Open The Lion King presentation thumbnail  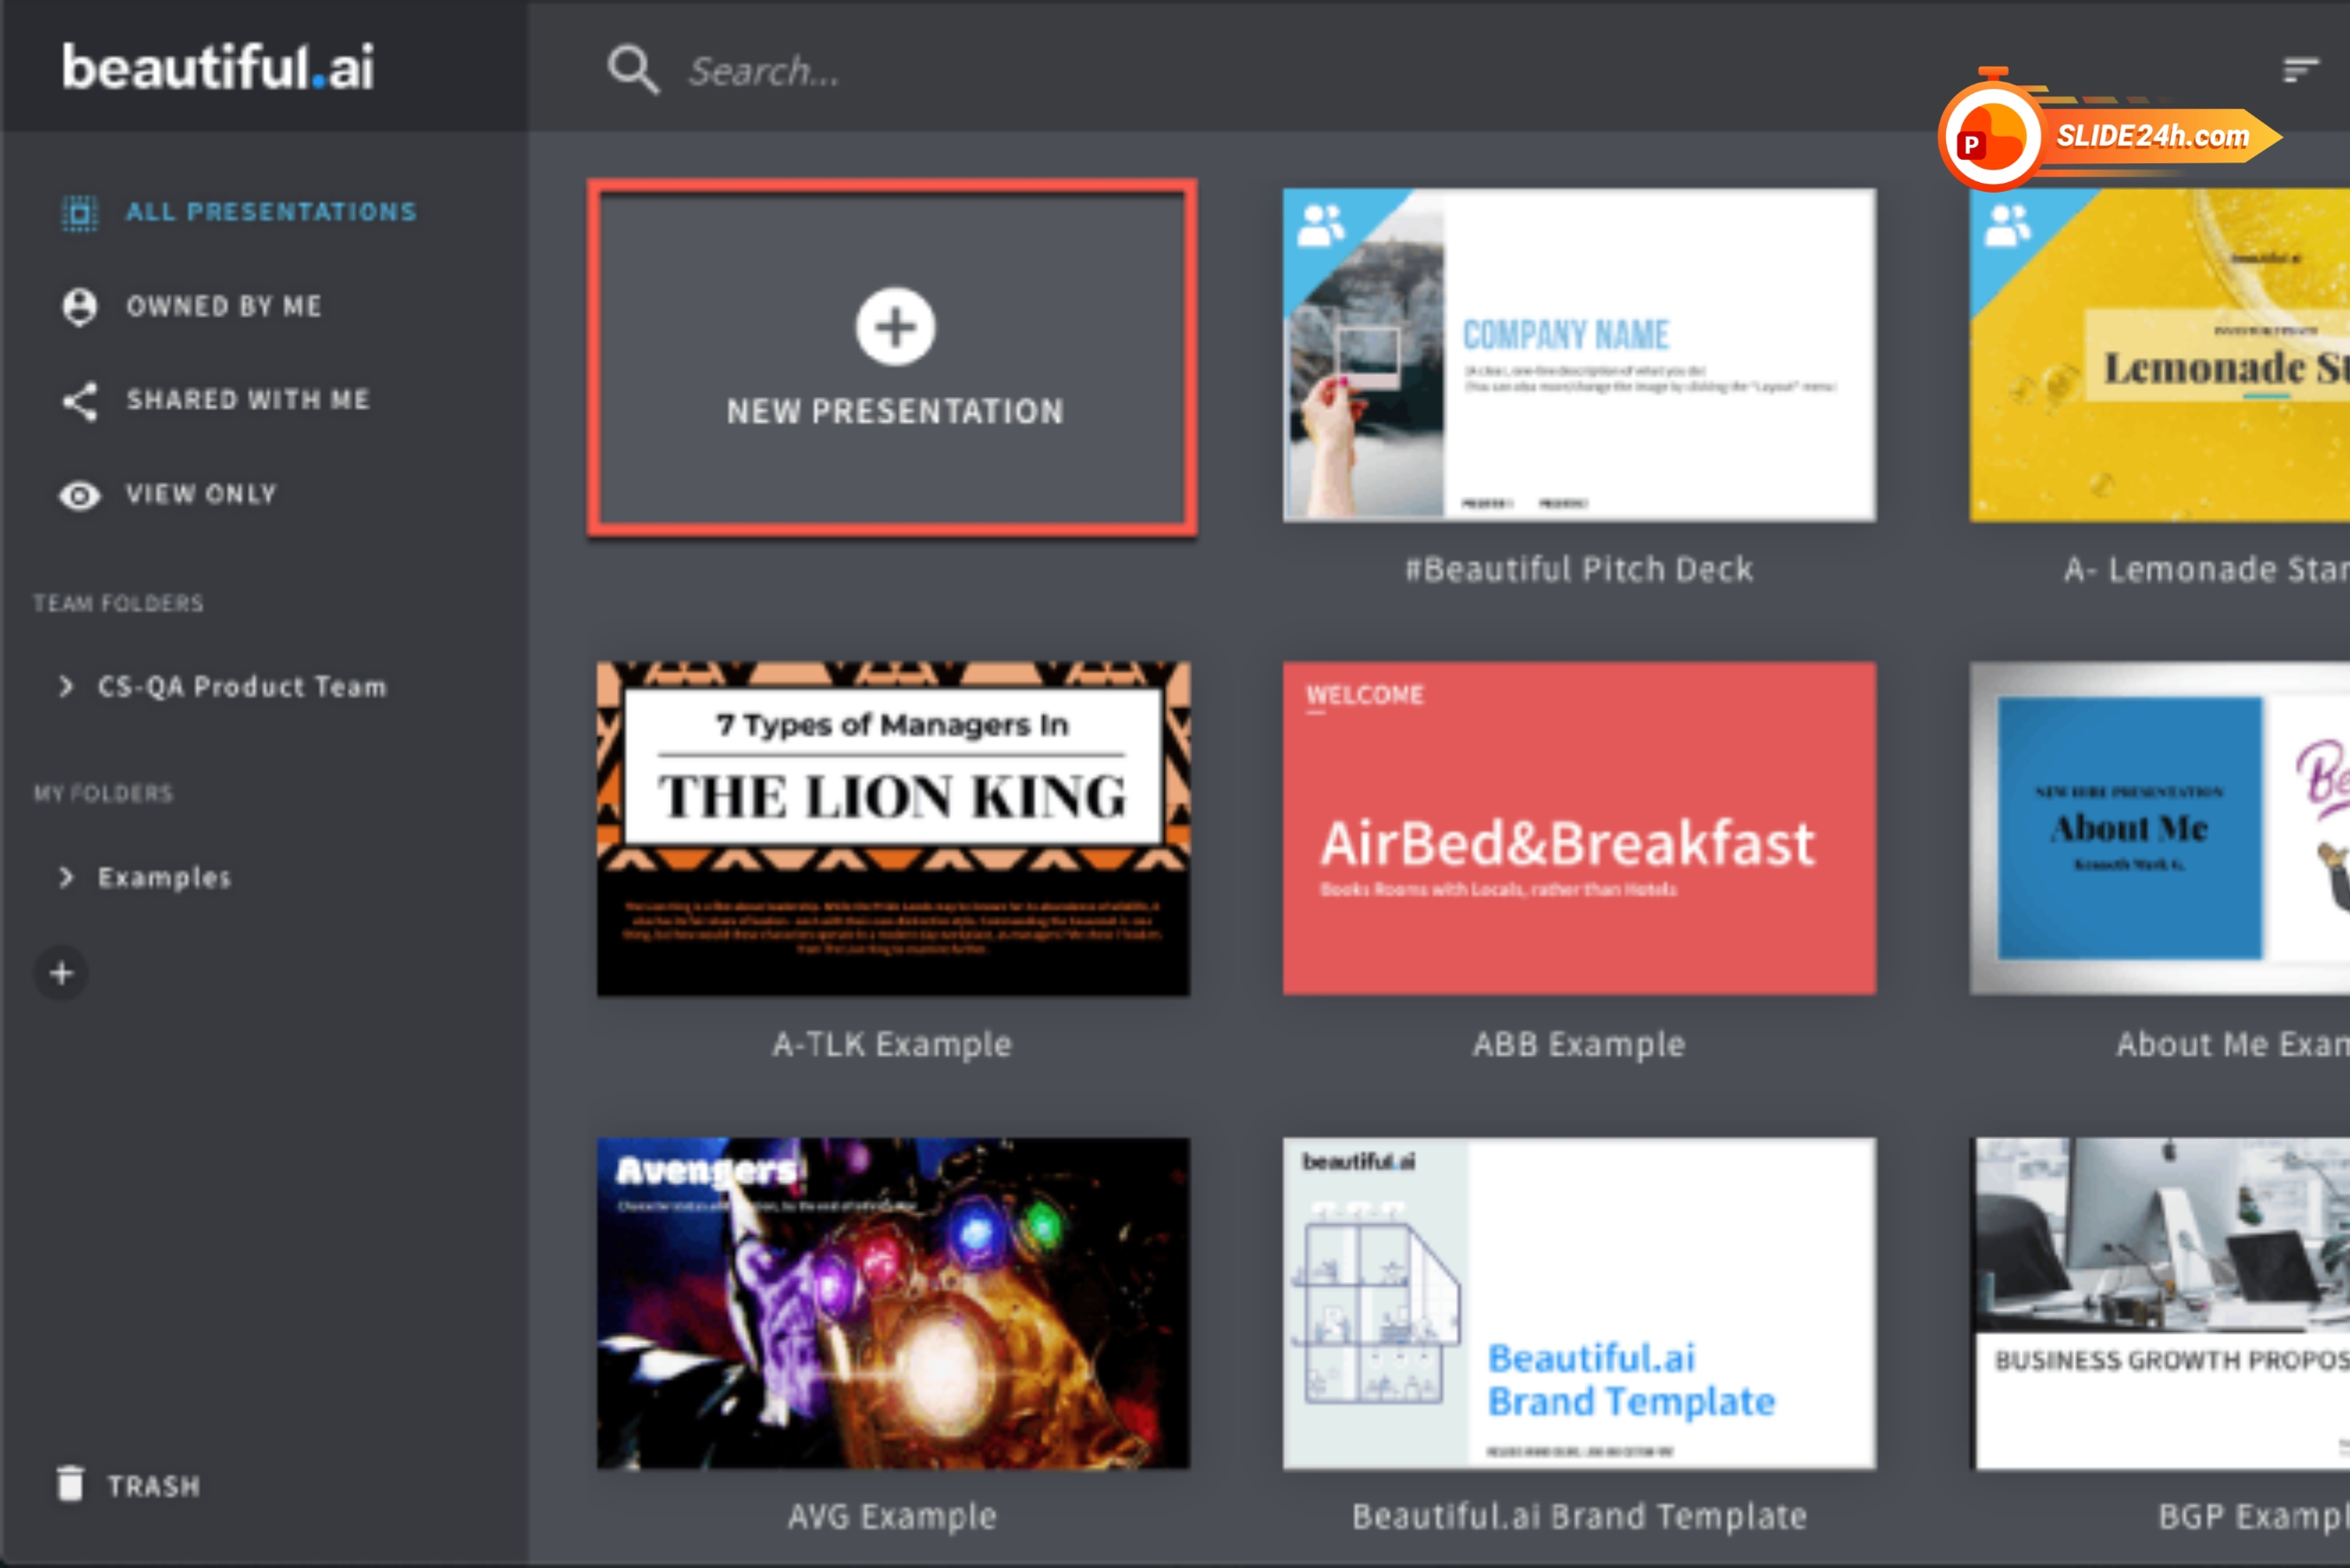[x=893, y=828]
